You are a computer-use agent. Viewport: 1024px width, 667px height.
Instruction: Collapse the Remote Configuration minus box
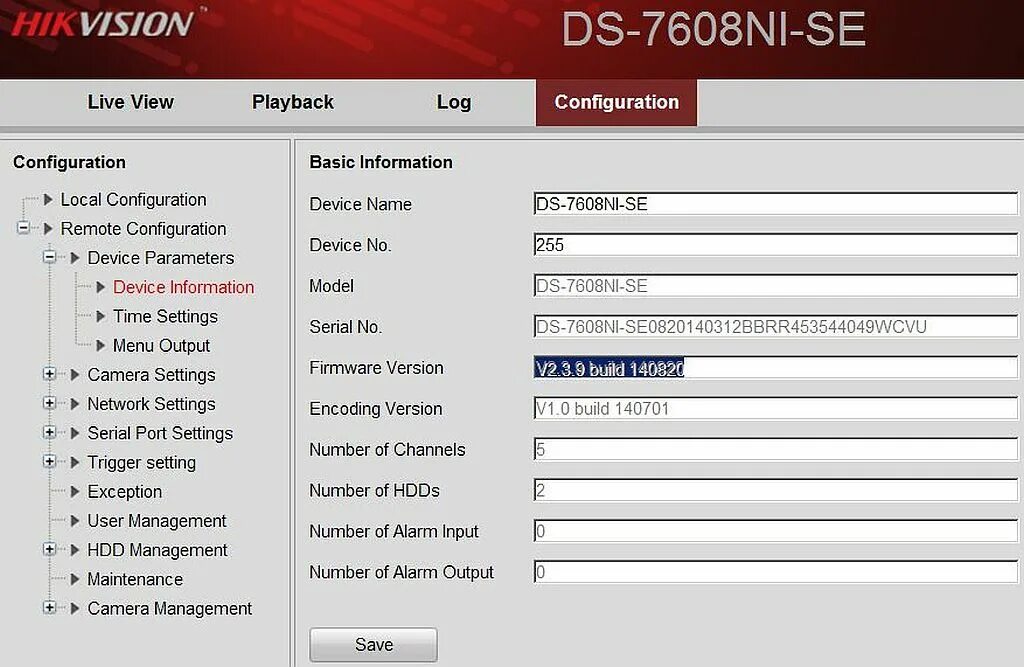[x=23, y=228]
